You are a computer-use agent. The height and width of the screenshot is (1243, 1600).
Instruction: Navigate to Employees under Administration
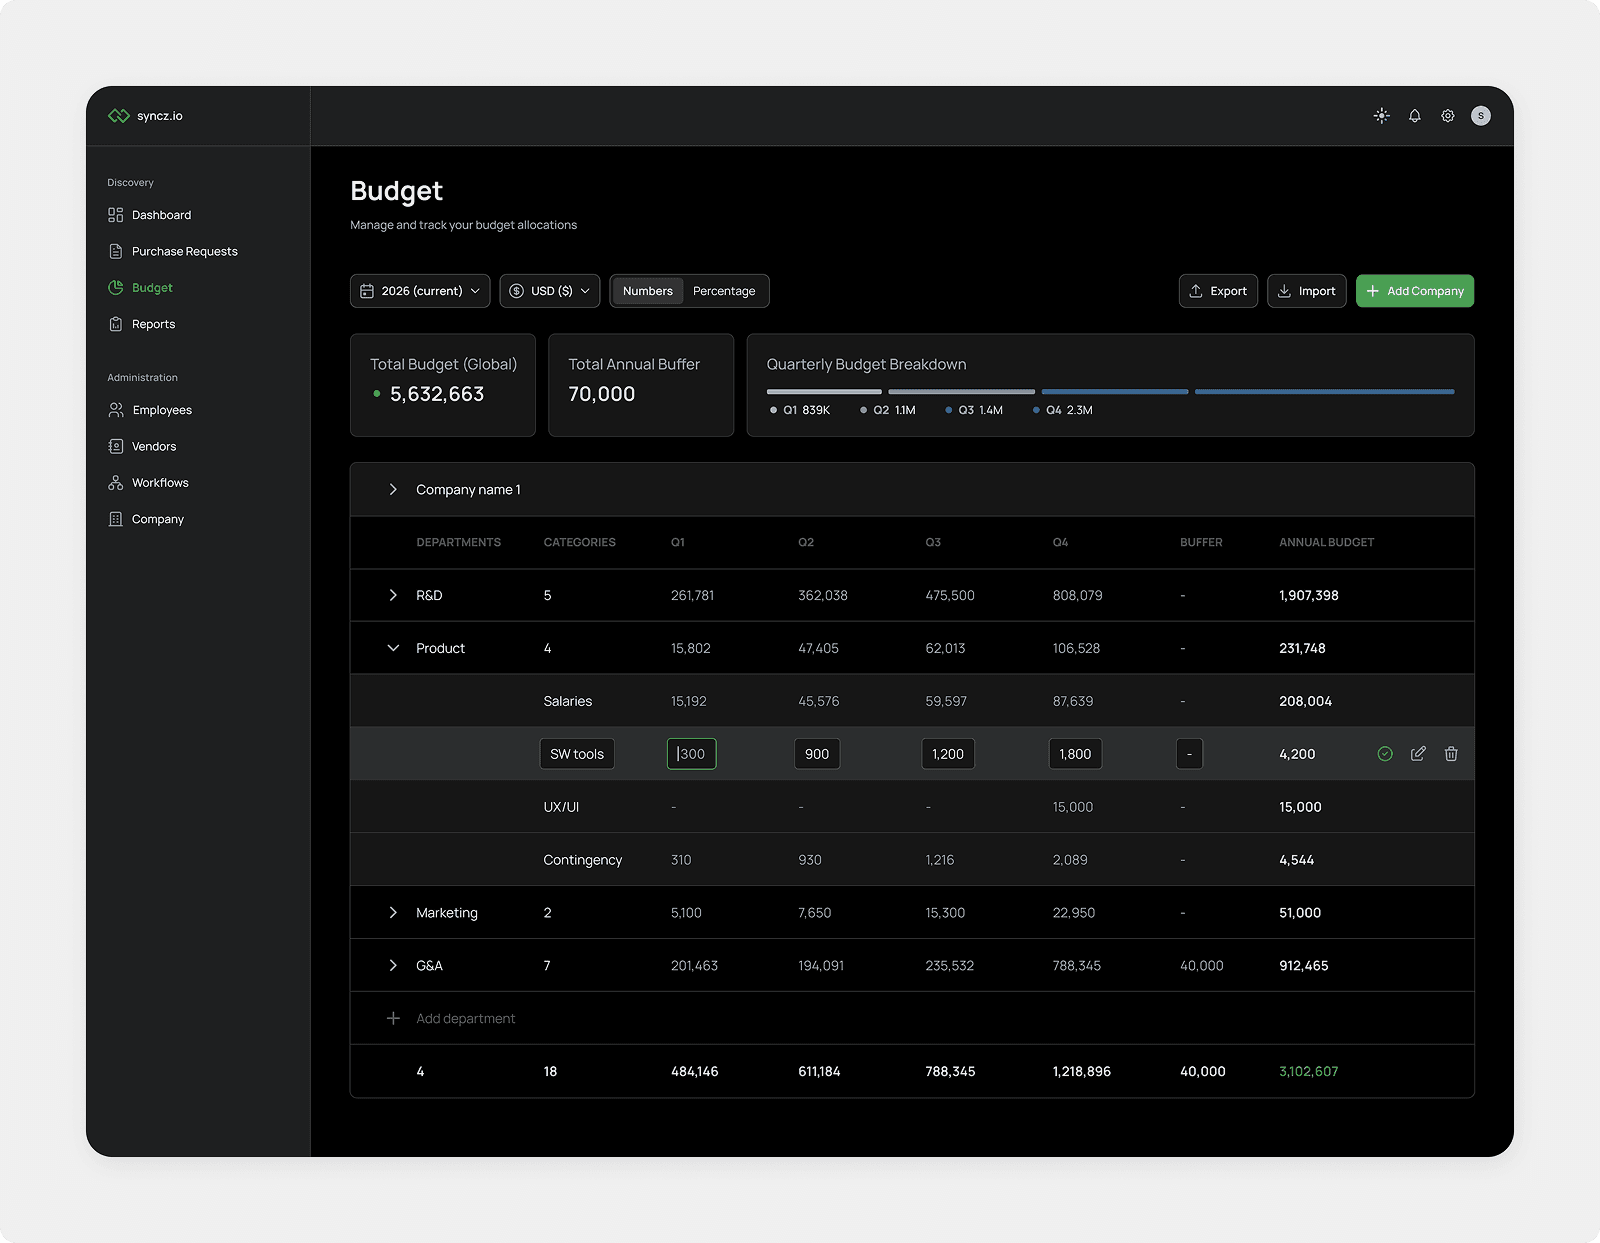(x=161, y=409)
